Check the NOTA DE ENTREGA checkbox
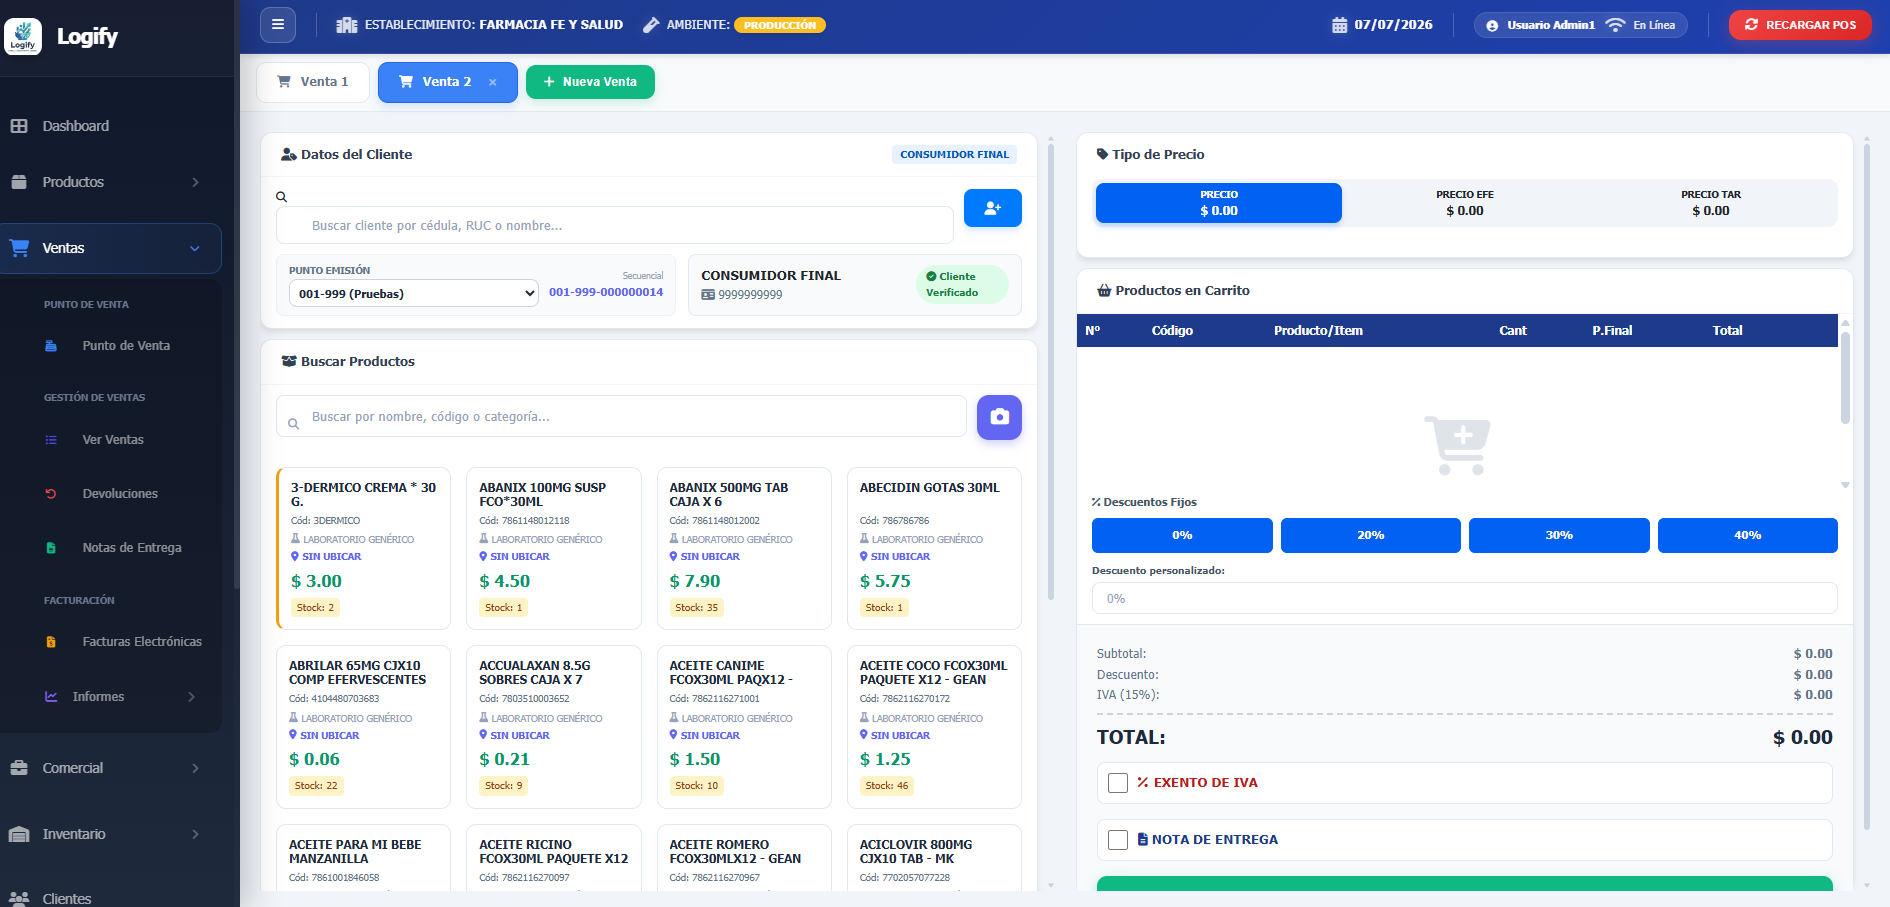Viewport: 1890px width, 907px height. 1118,840
